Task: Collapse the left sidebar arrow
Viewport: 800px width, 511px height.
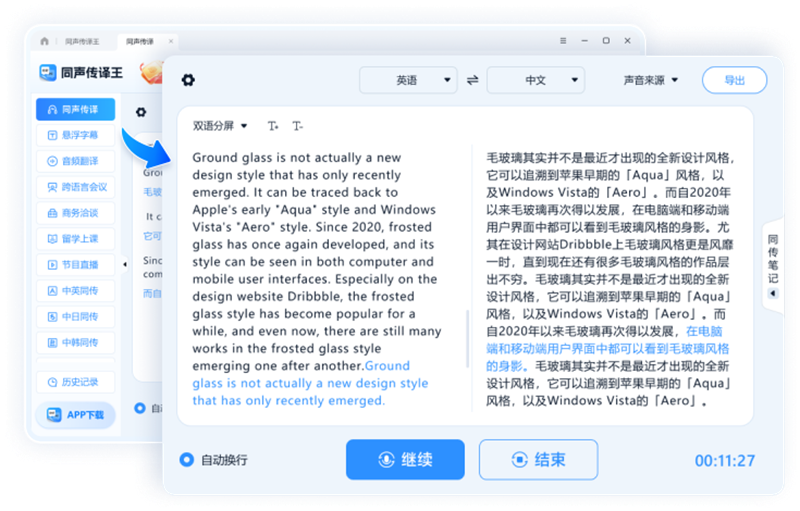Action: [x=125, y=264]
